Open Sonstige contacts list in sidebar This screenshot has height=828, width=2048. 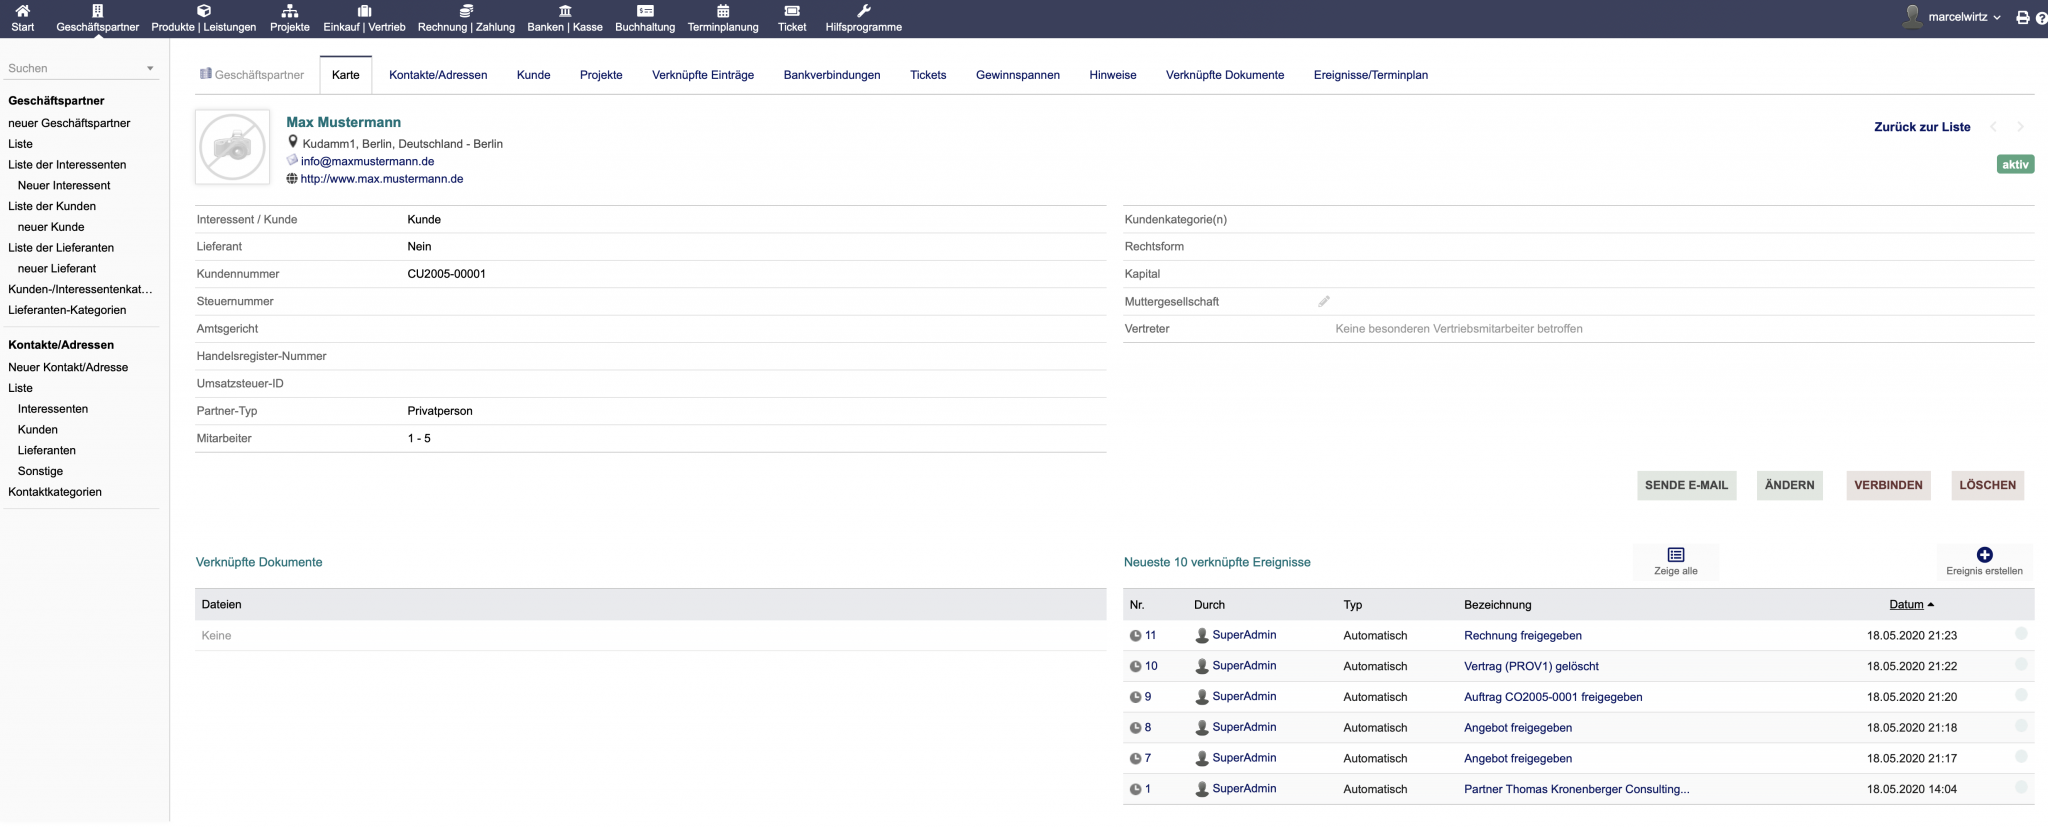point(40,471)
